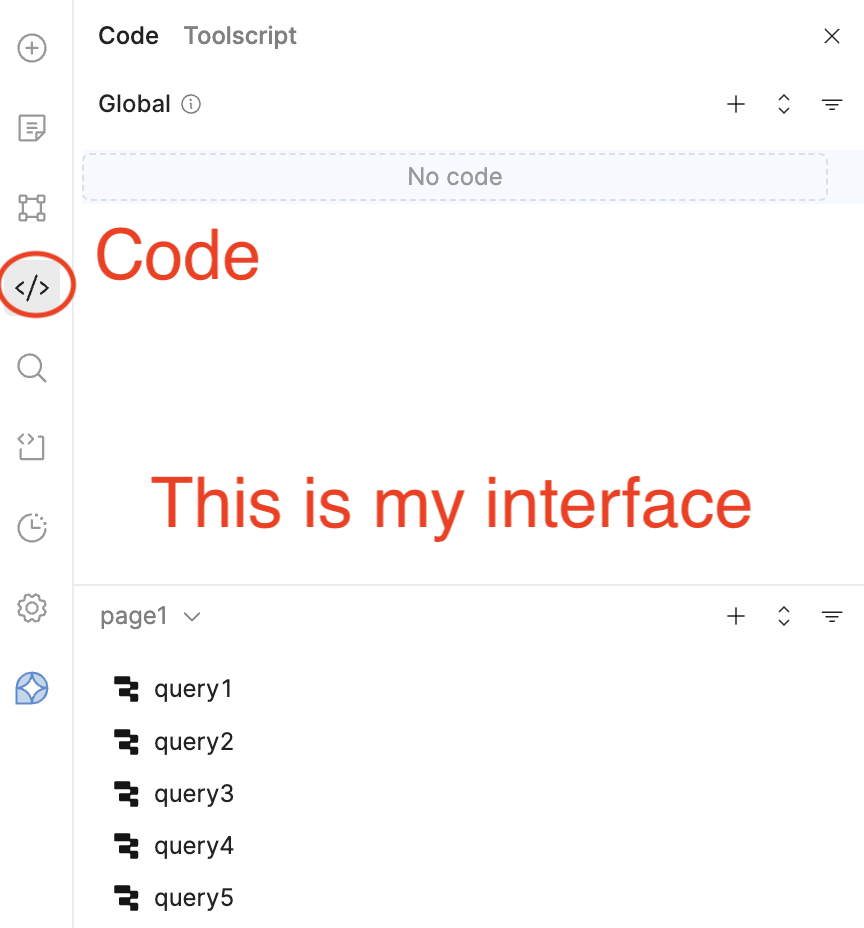Image resolution: width=864 pixels, height=928 pixels.
Task: Expand or collapse the Global section
Action: point(784,104)
